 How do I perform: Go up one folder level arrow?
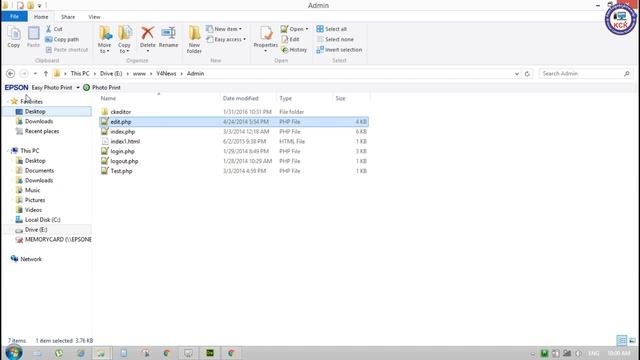(46, 73)
